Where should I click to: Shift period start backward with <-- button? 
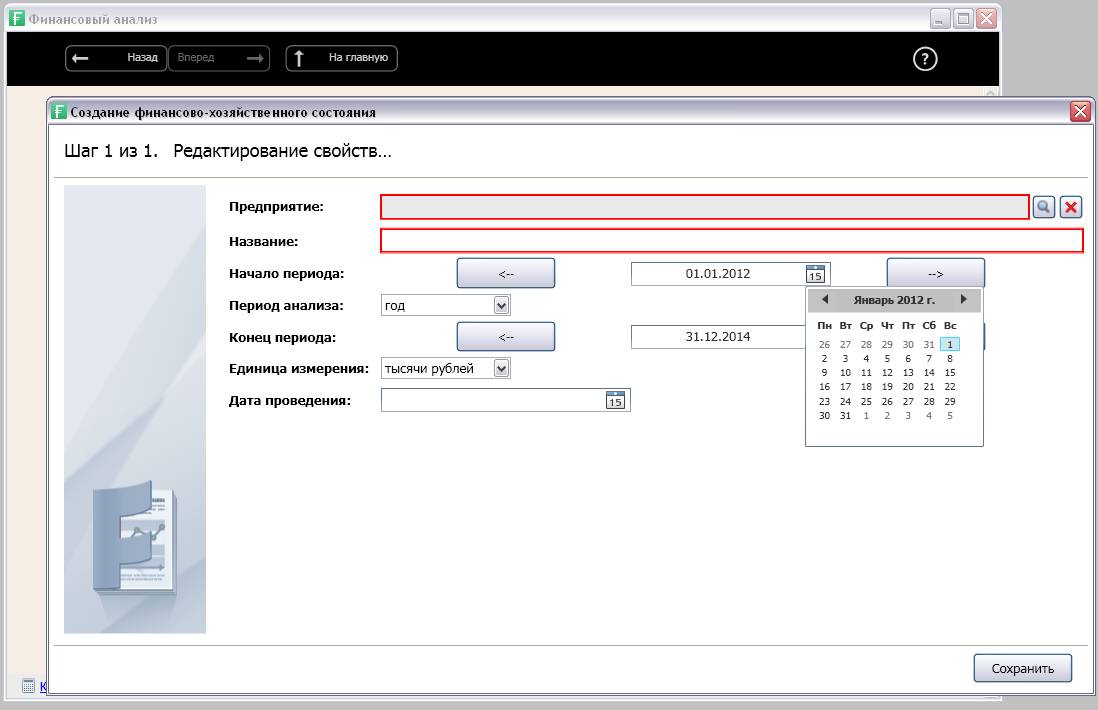(x=505, y=274)
